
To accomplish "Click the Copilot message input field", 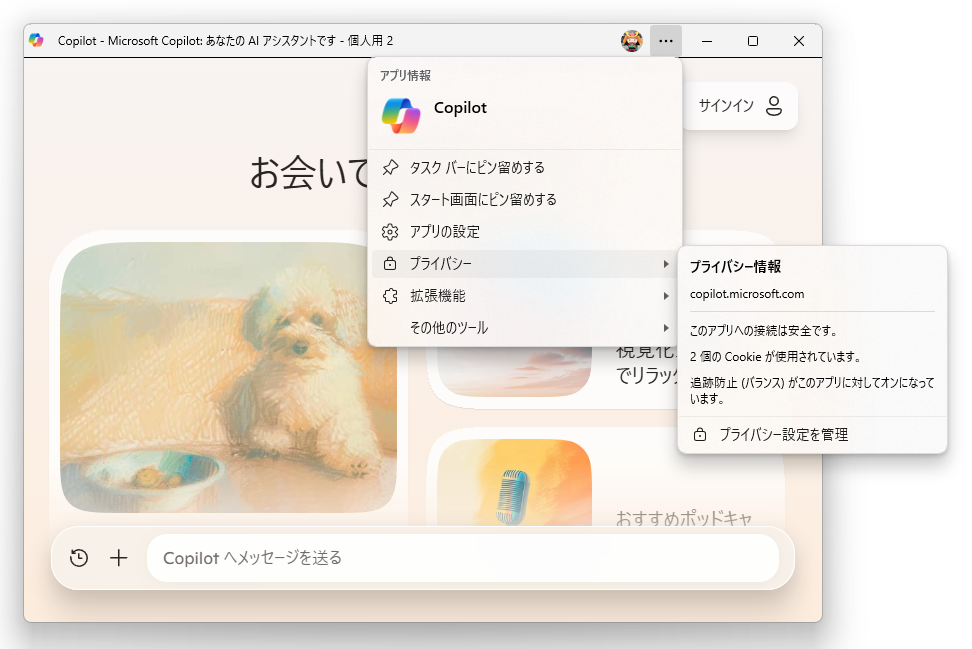I will pos(400,558).
